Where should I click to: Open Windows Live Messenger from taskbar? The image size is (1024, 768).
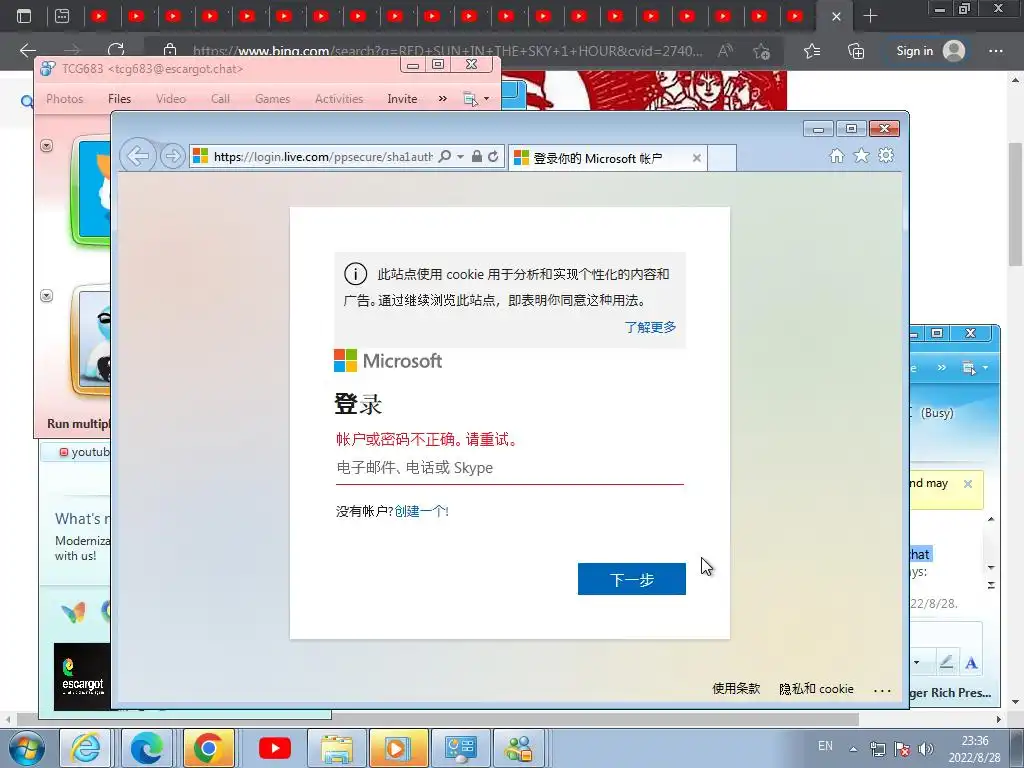[520, 748]
